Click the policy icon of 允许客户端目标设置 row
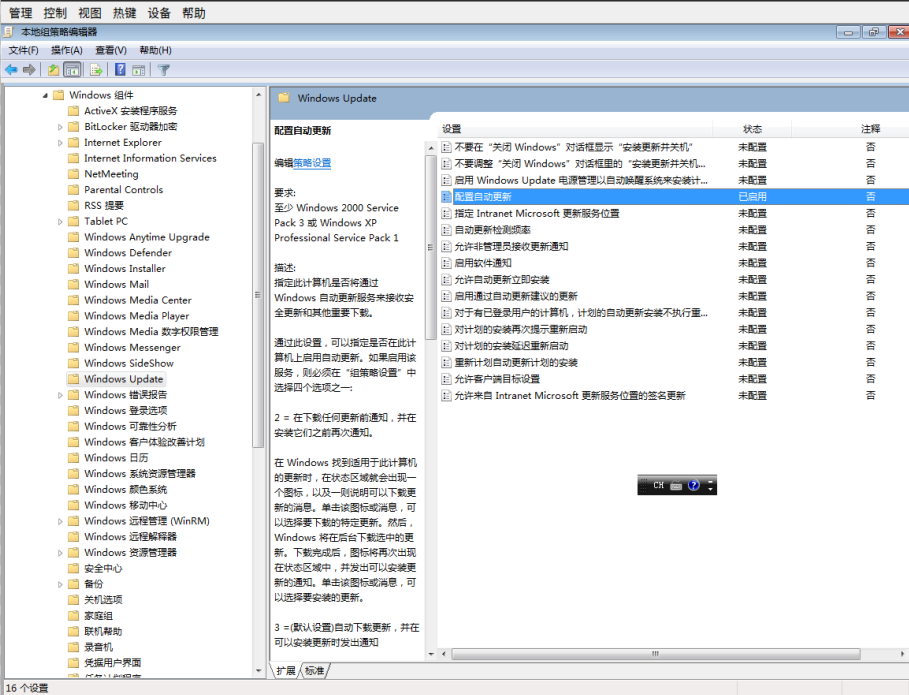Viewport: 909px width, 695px height. pos(446,379)
